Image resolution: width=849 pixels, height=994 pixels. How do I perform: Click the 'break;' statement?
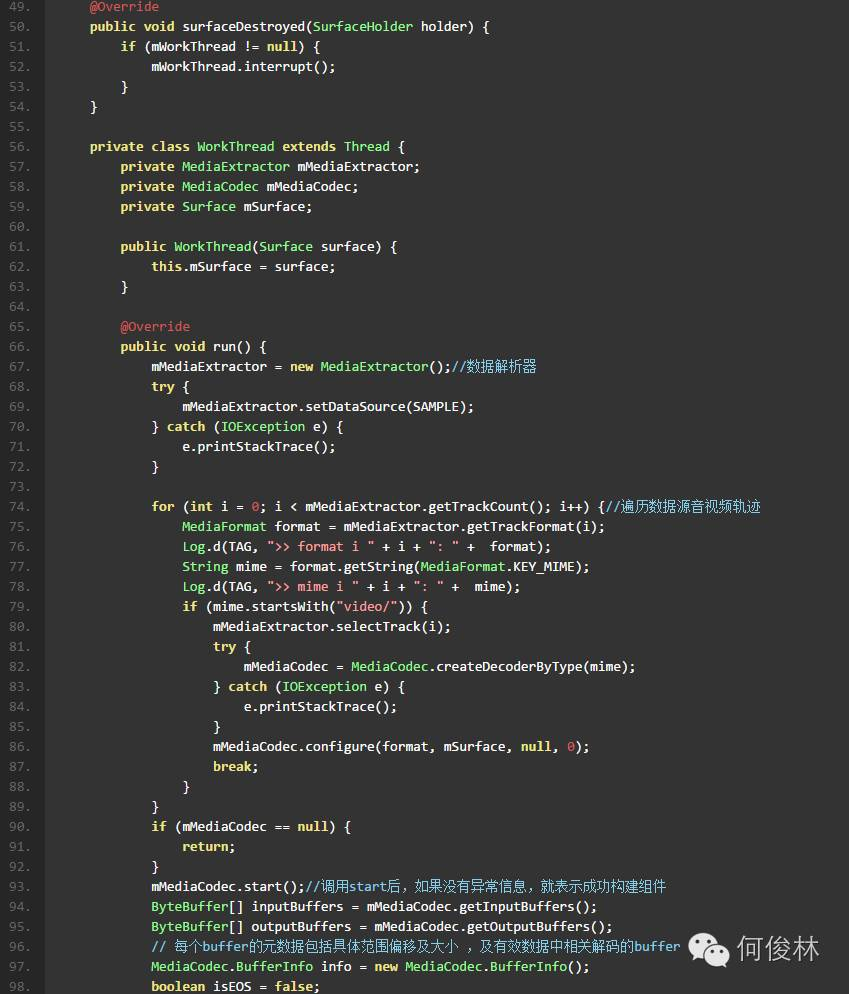point(236,766)
